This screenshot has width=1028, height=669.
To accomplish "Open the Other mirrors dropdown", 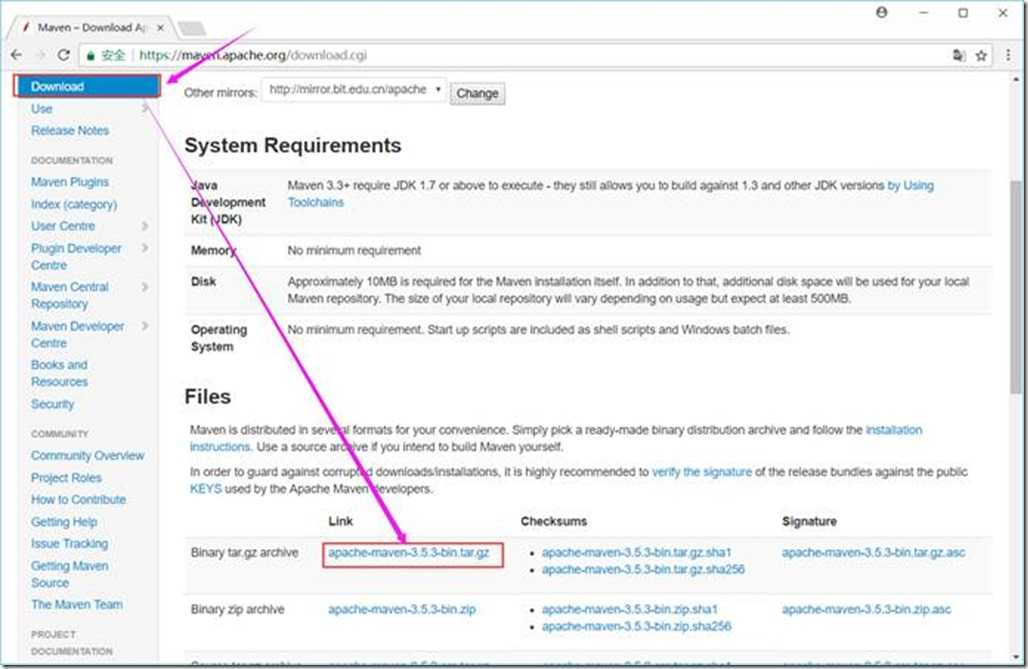I will [353, 90].
